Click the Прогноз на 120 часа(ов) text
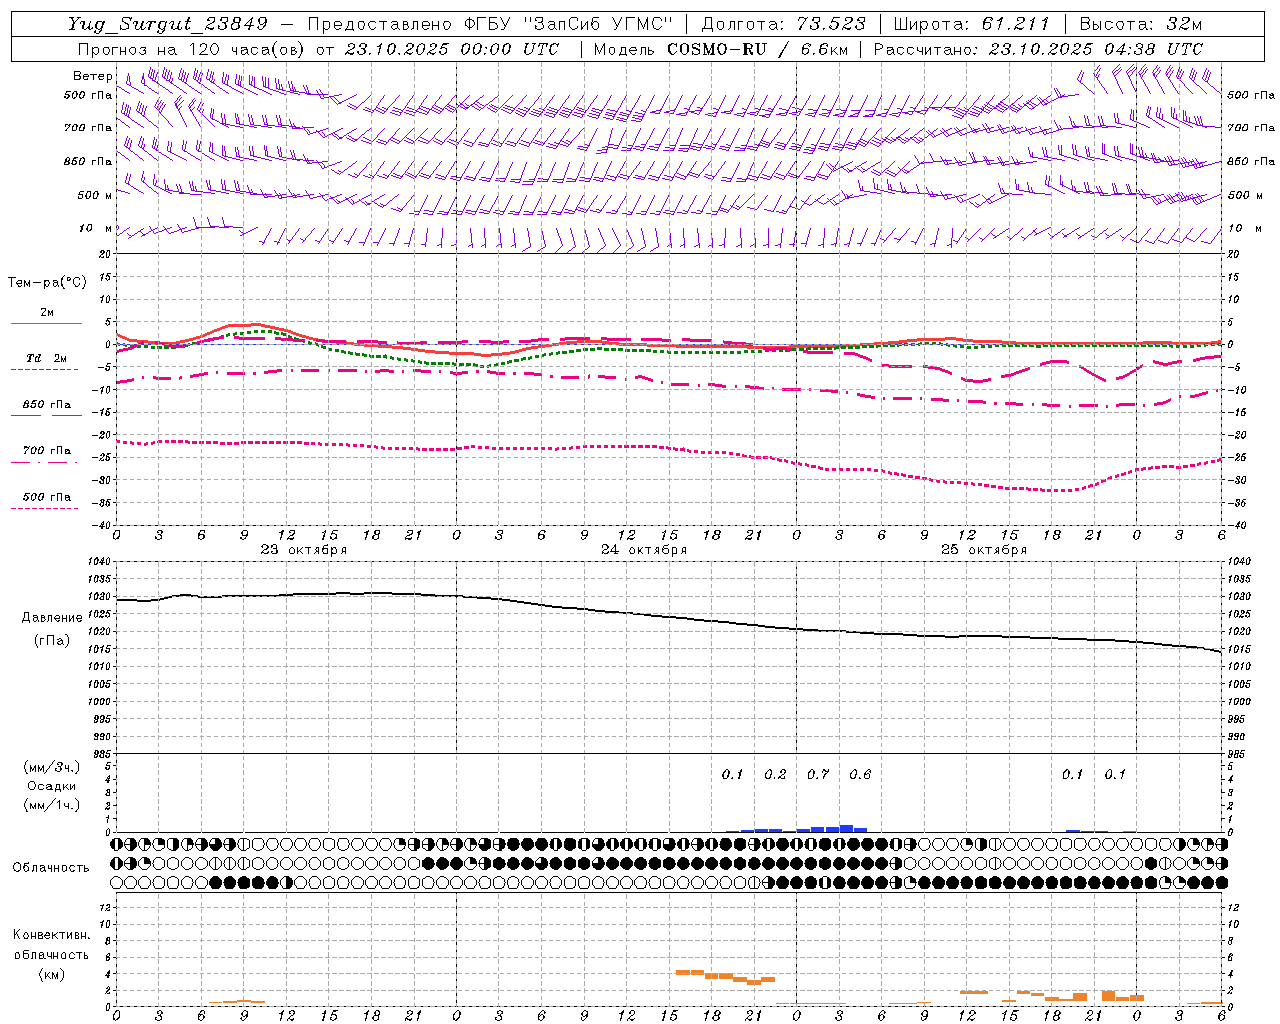The width and height of the screenshot is (1280, 1024). point(192,49)
